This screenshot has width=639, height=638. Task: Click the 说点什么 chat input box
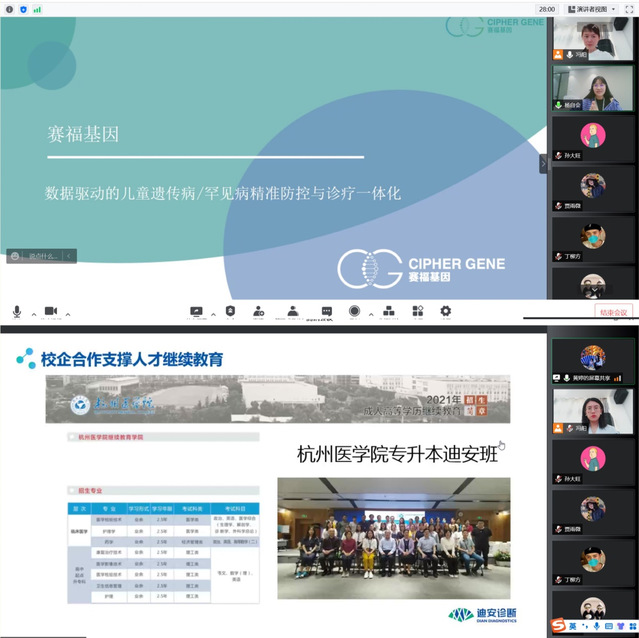(42, 256)
